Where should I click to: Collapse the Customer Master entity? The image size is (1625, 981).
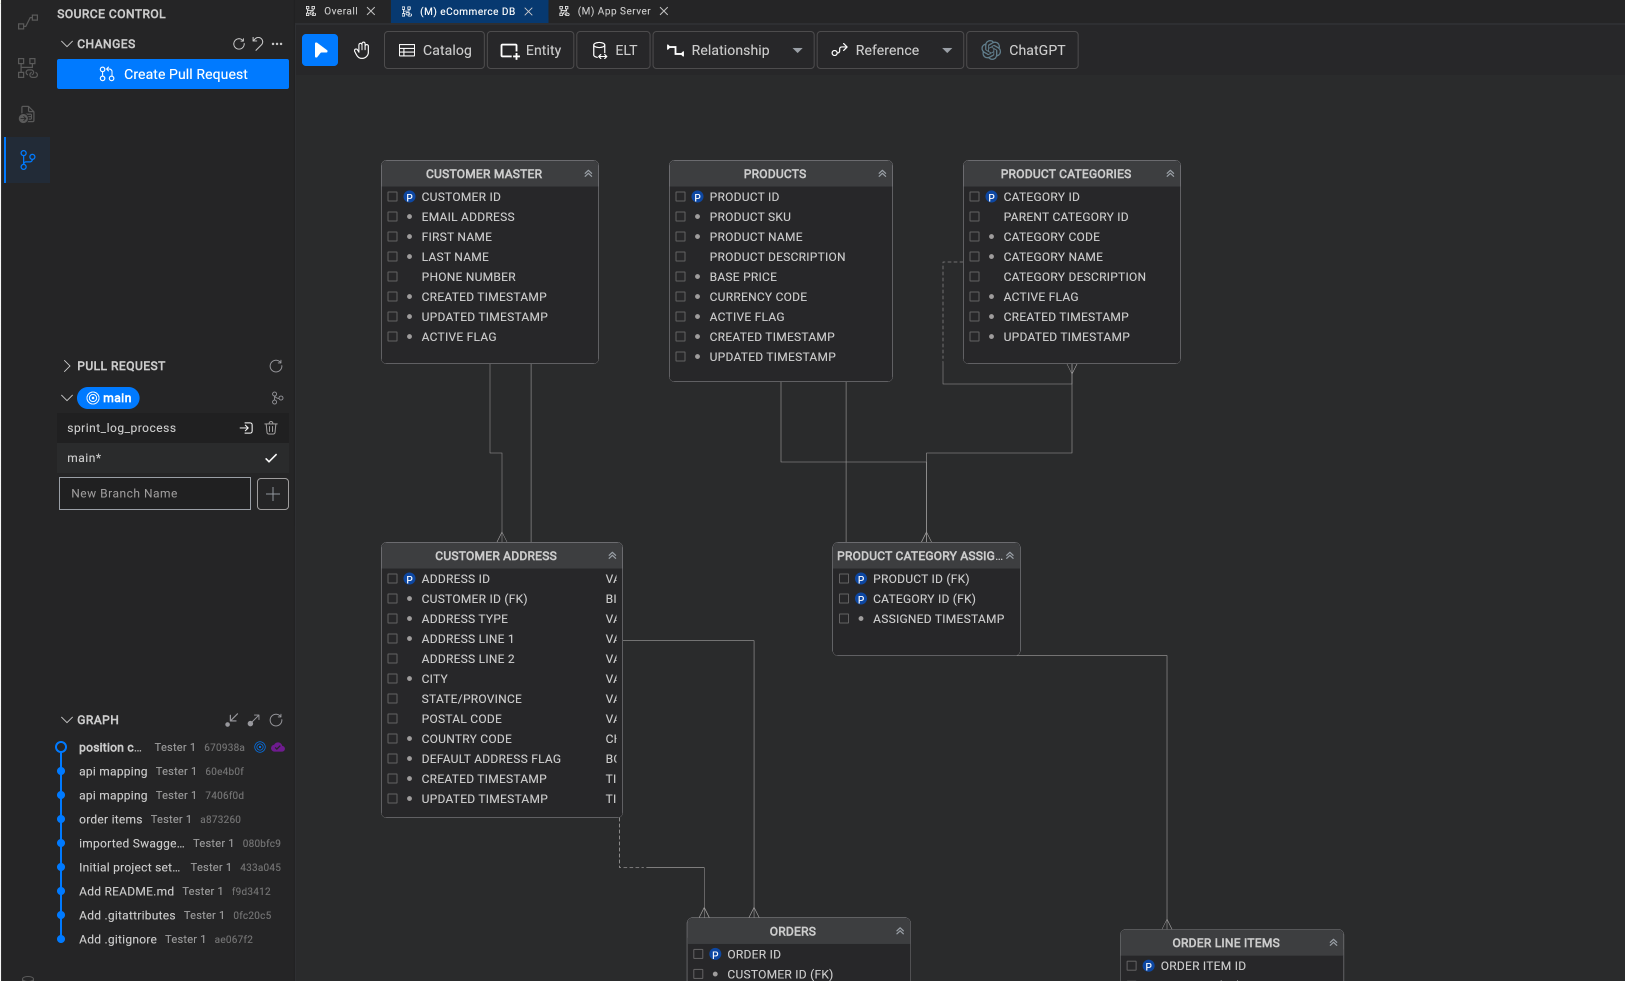coord(588,174)
